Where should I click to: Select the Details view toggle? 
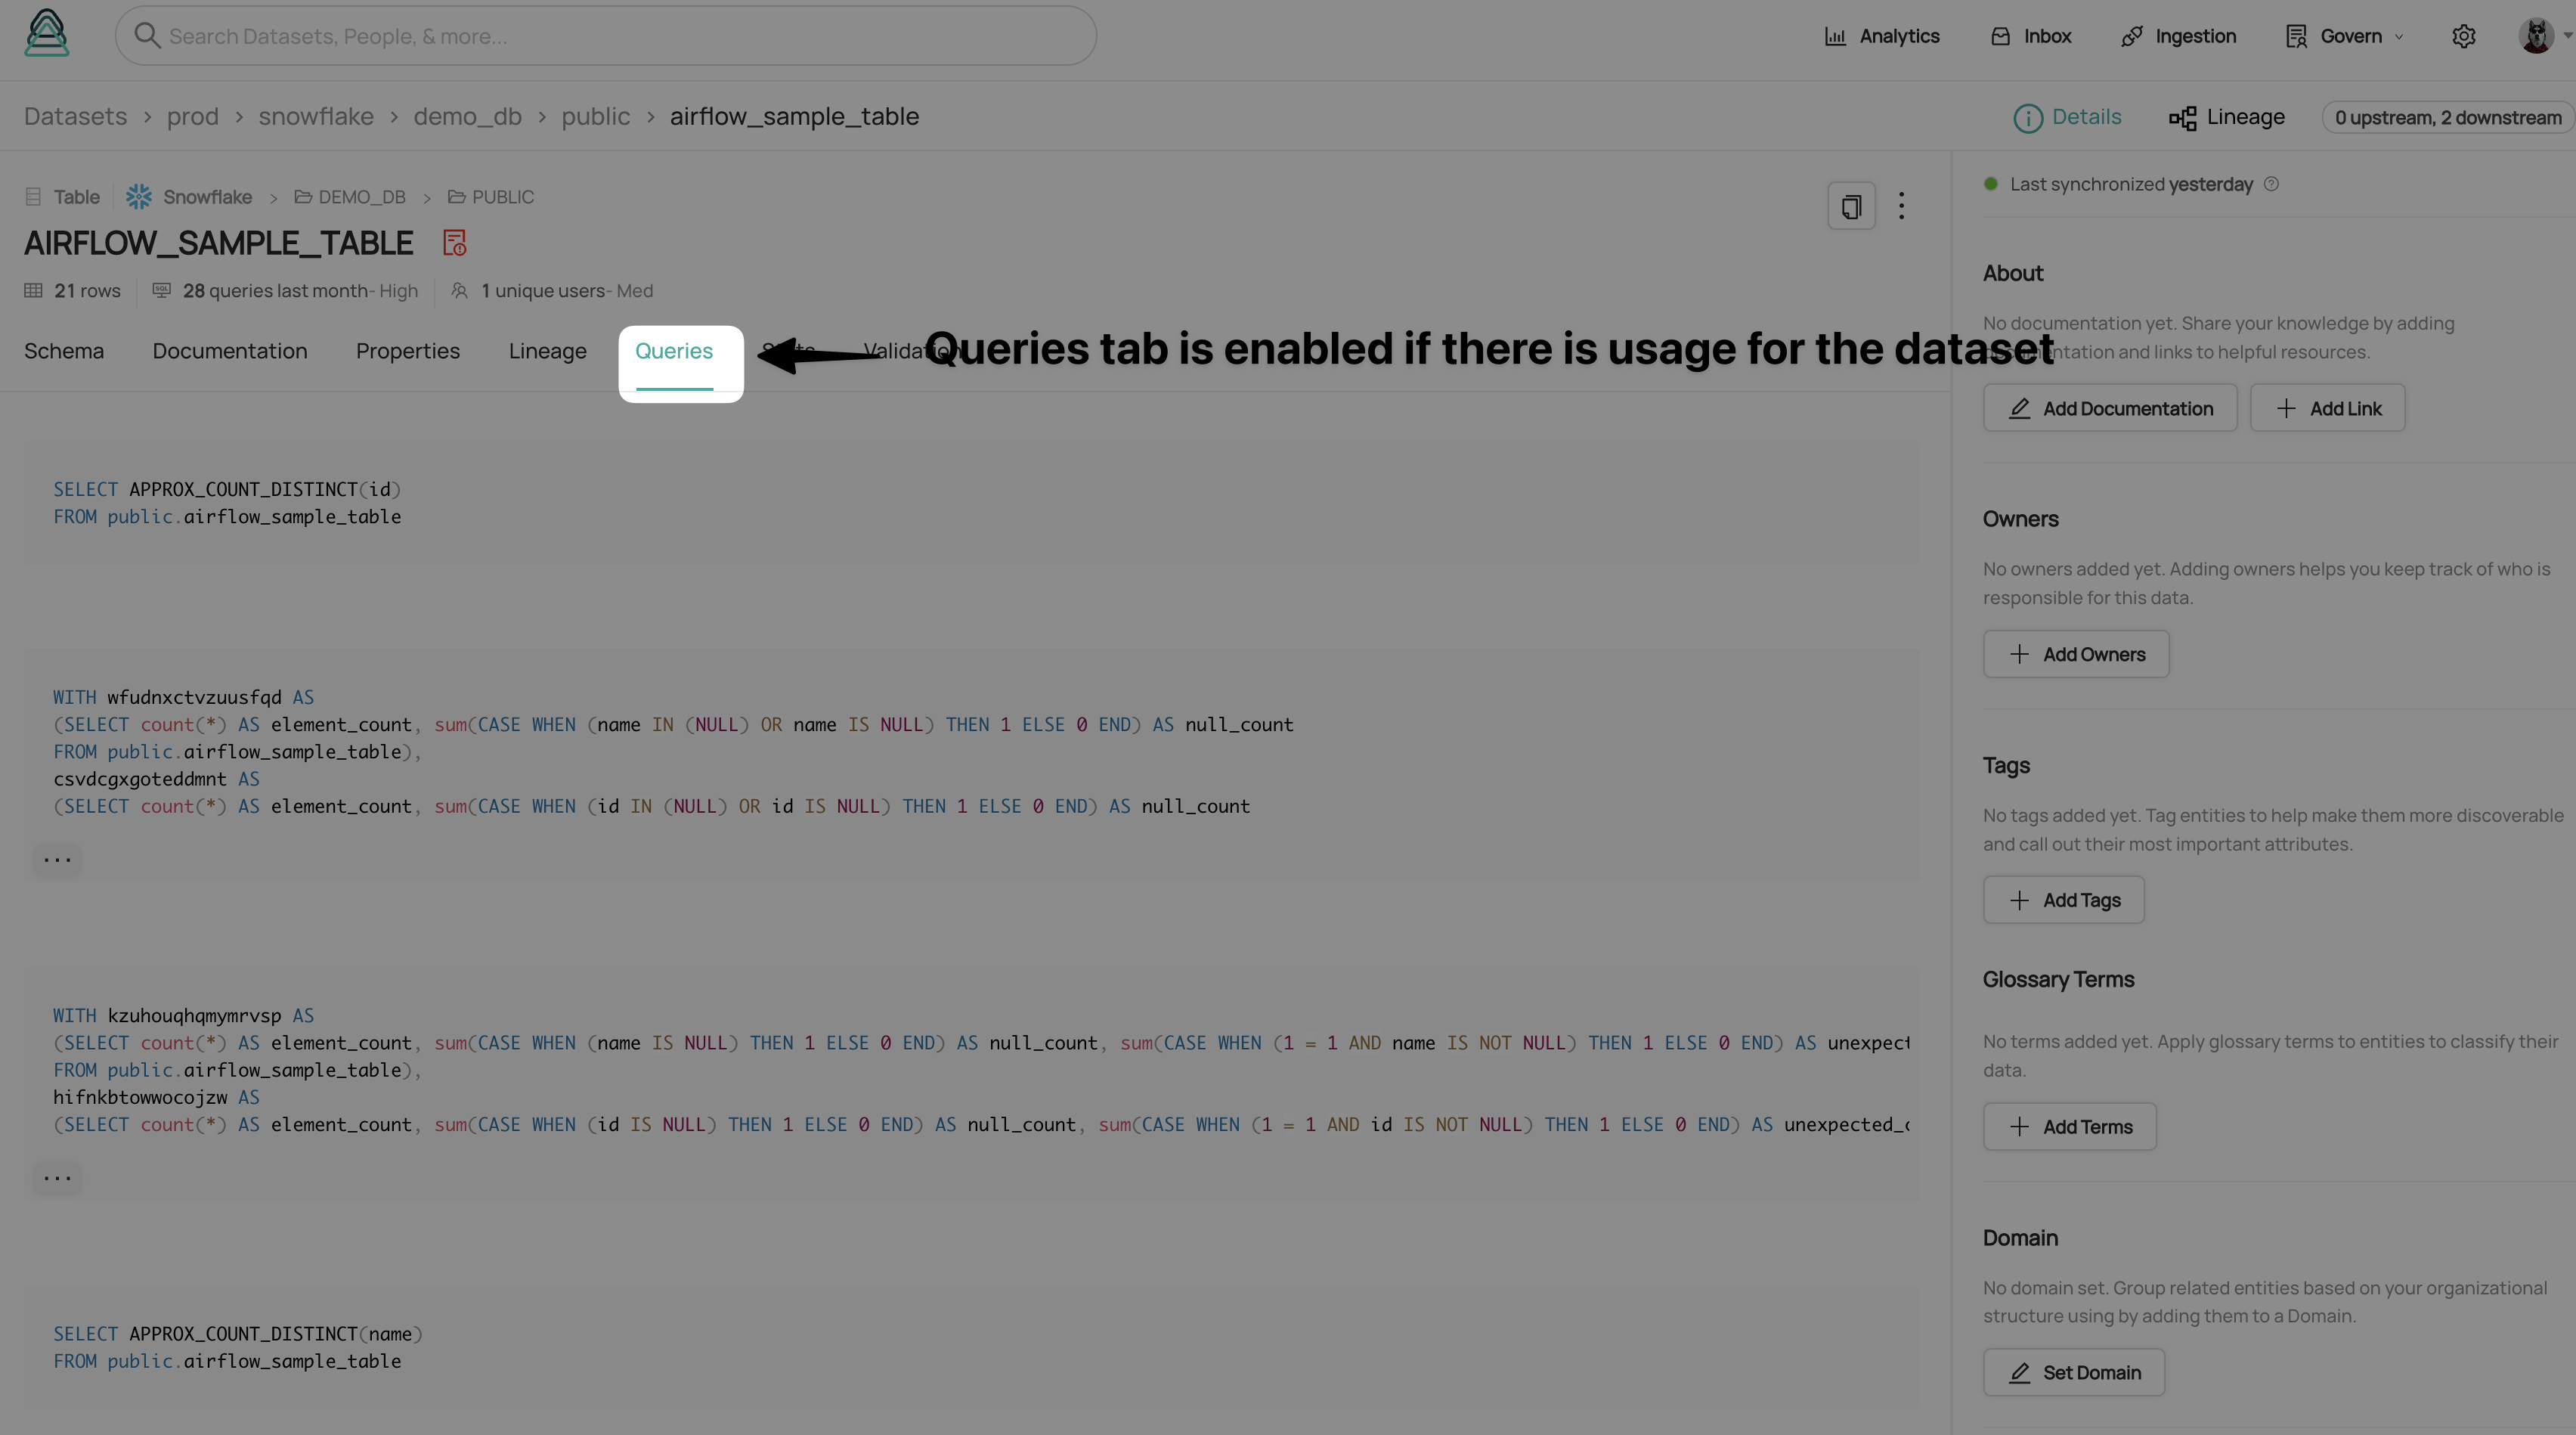(2067, 118)
